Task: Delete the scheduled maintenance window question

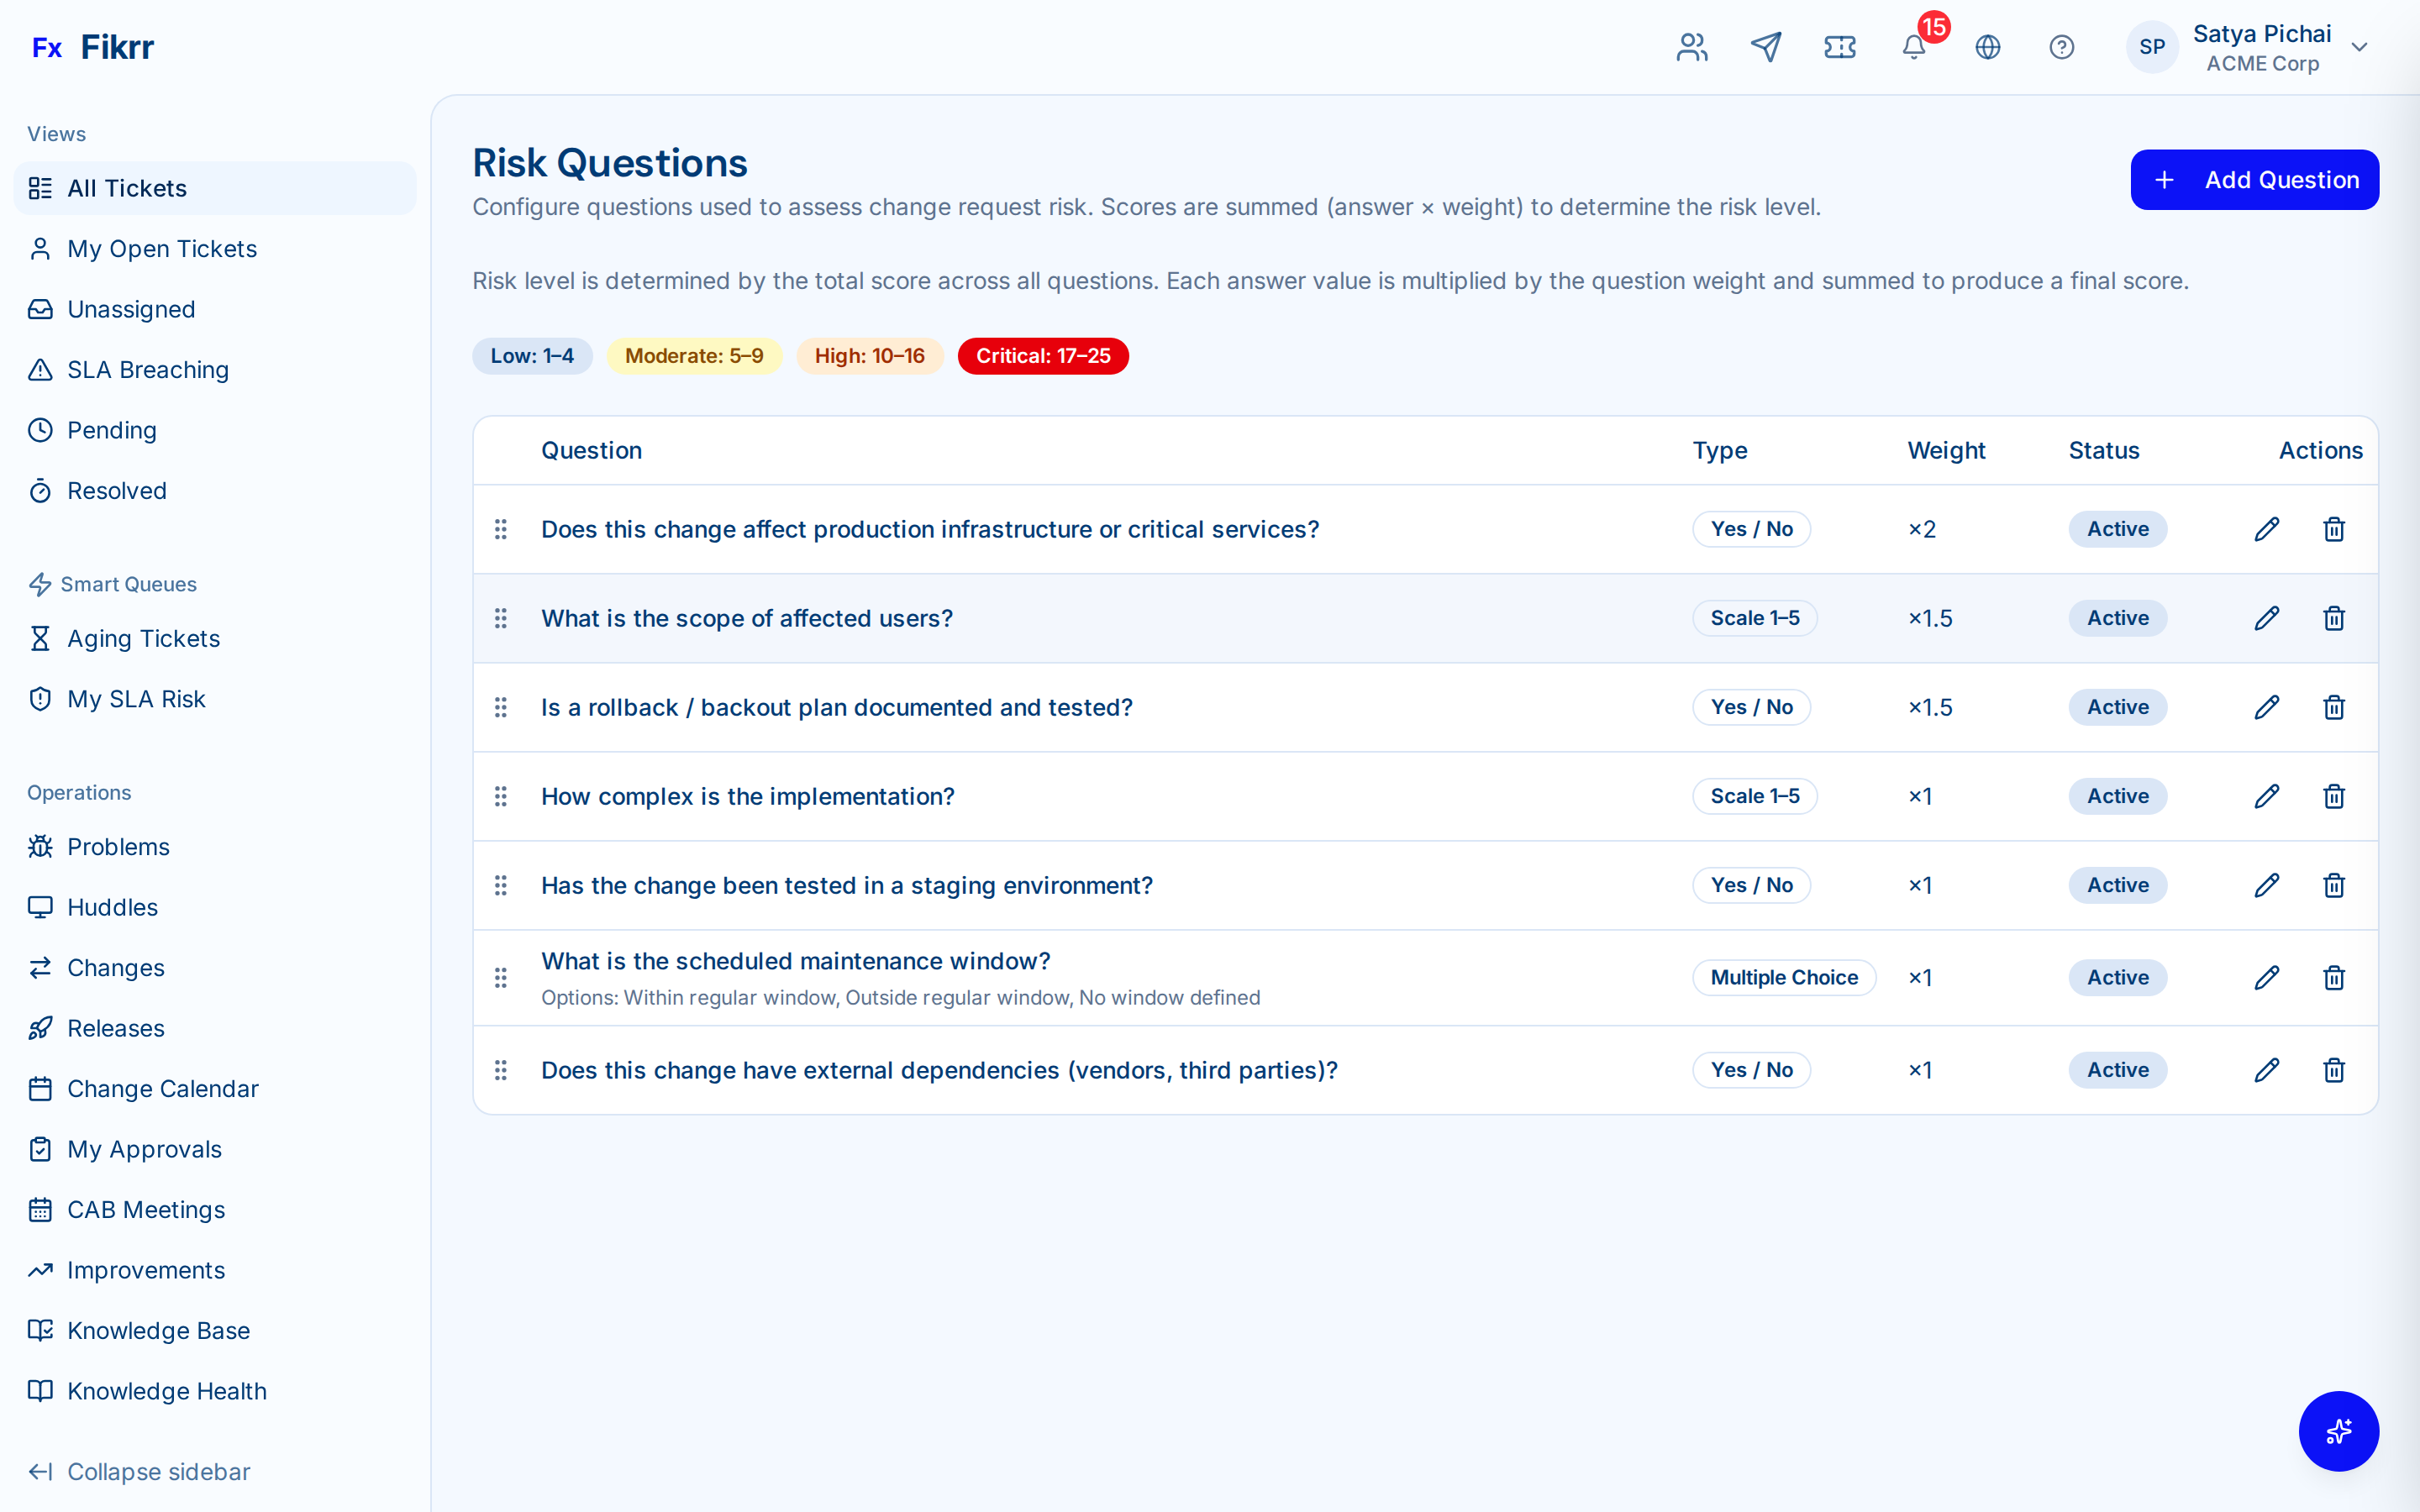Action: (x=2333, y=978)
